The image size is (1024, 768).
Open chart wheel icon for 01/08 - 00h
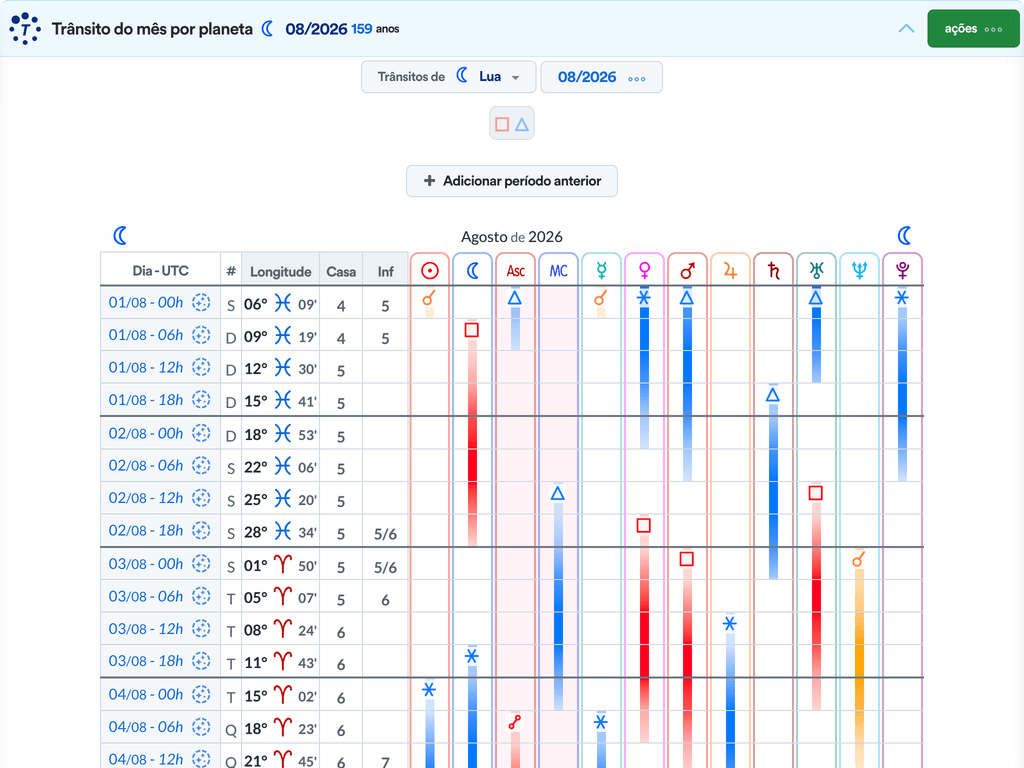(x=201, y=302)
